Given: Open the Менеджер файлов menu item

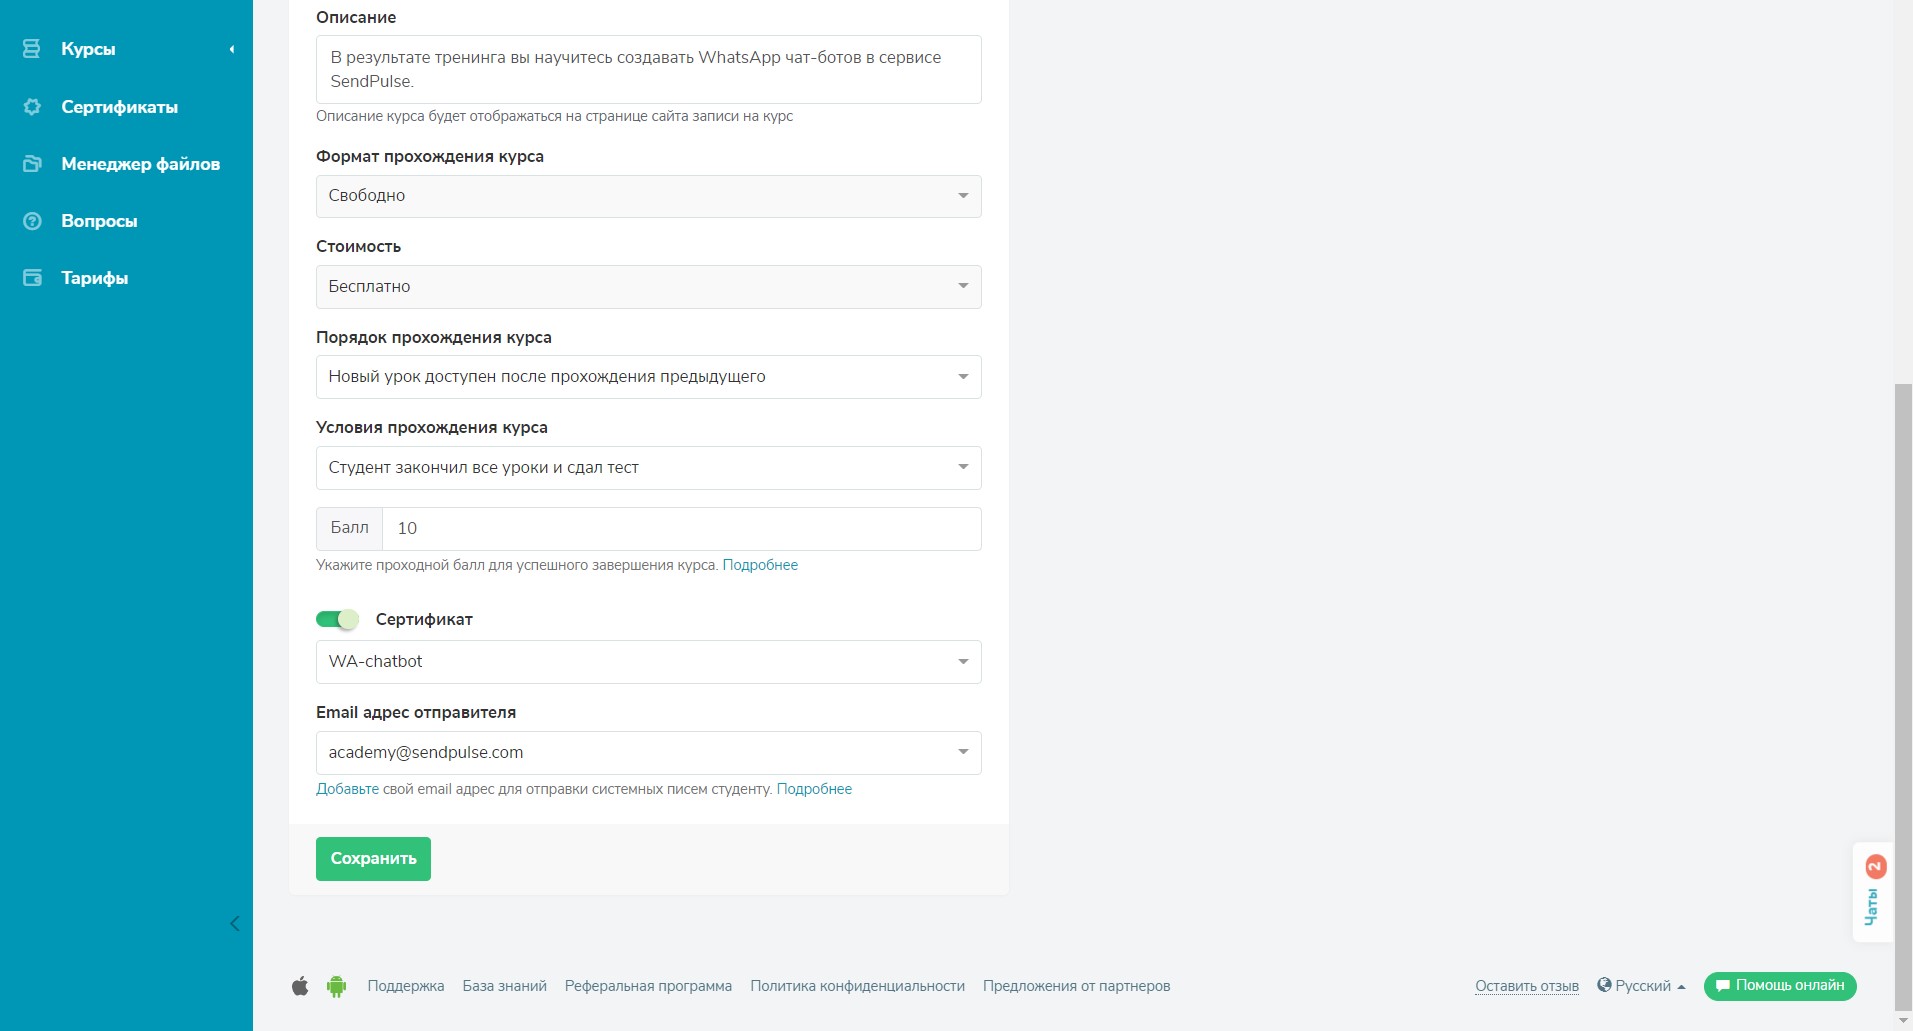Looking at the screenshot, I should 140,164.
